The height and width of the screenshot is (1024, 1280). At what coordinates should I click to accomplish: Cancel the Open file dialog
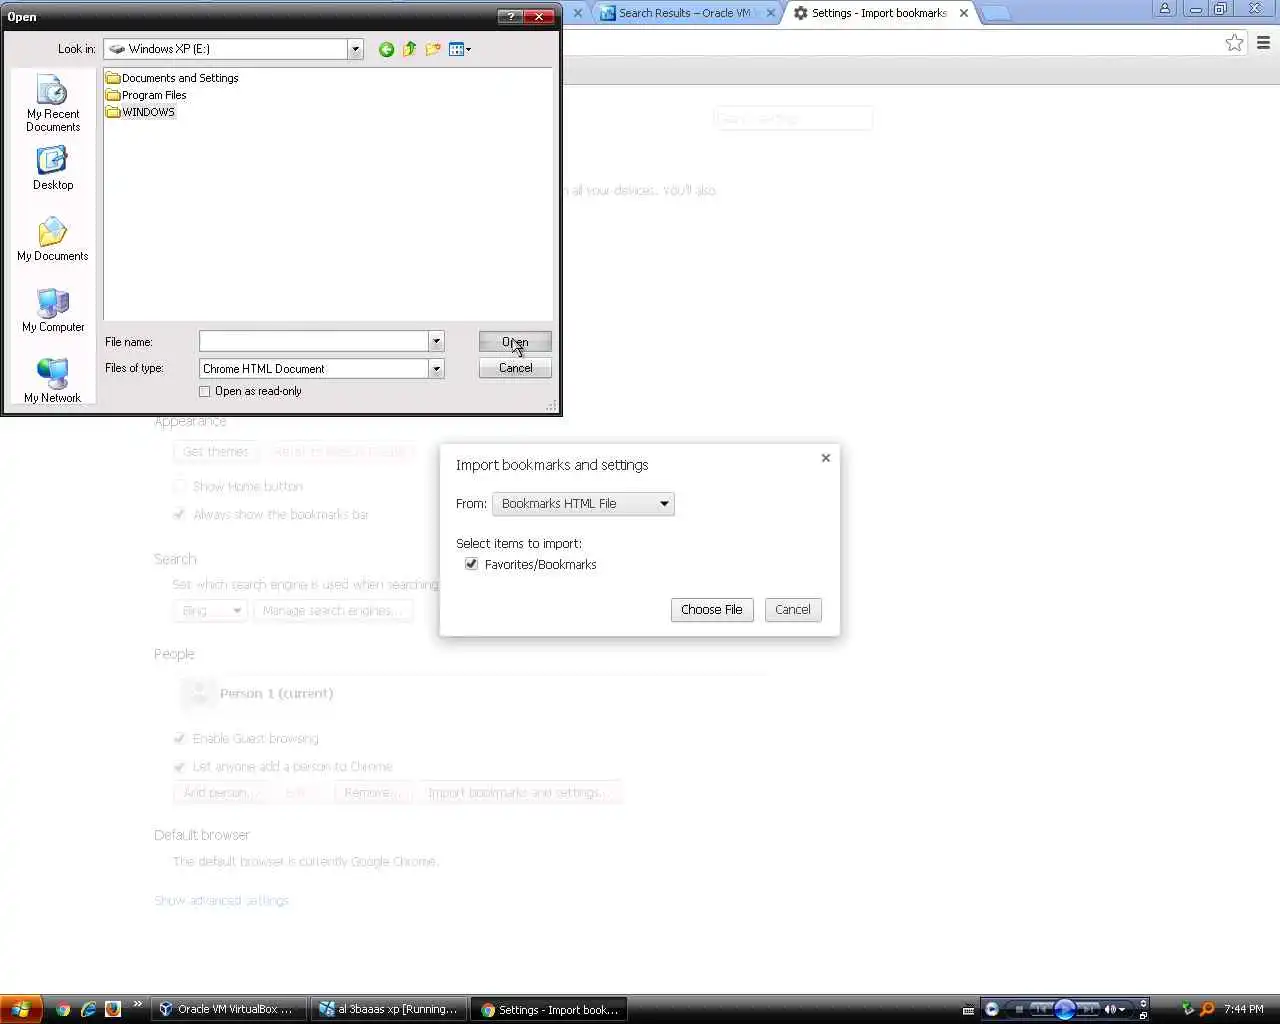[515, 368]
